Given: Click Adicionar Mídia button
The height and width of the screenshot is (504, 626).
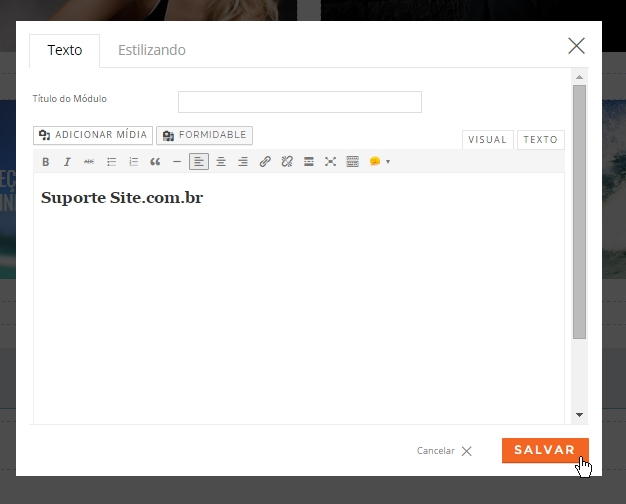Looking at the screenshot, I should pyautogui.click(x=93, y=135).
